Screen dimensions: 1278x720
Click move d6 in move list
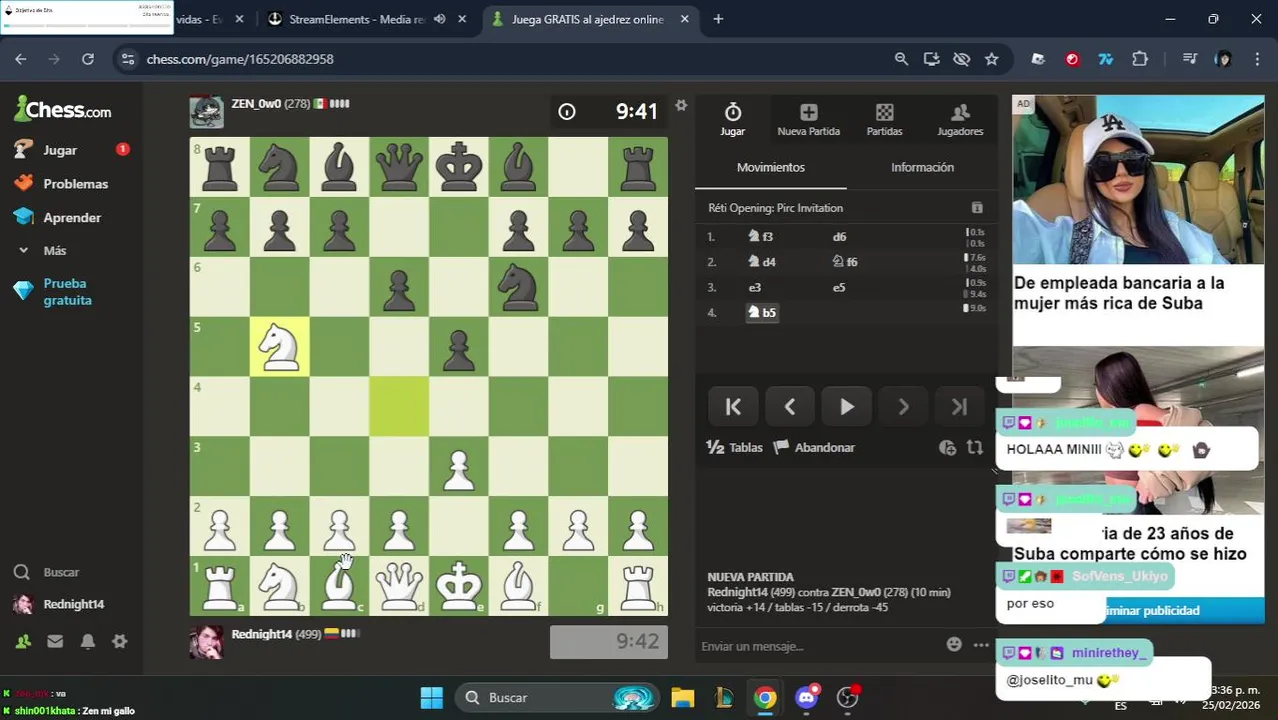(x=839, y=236)
